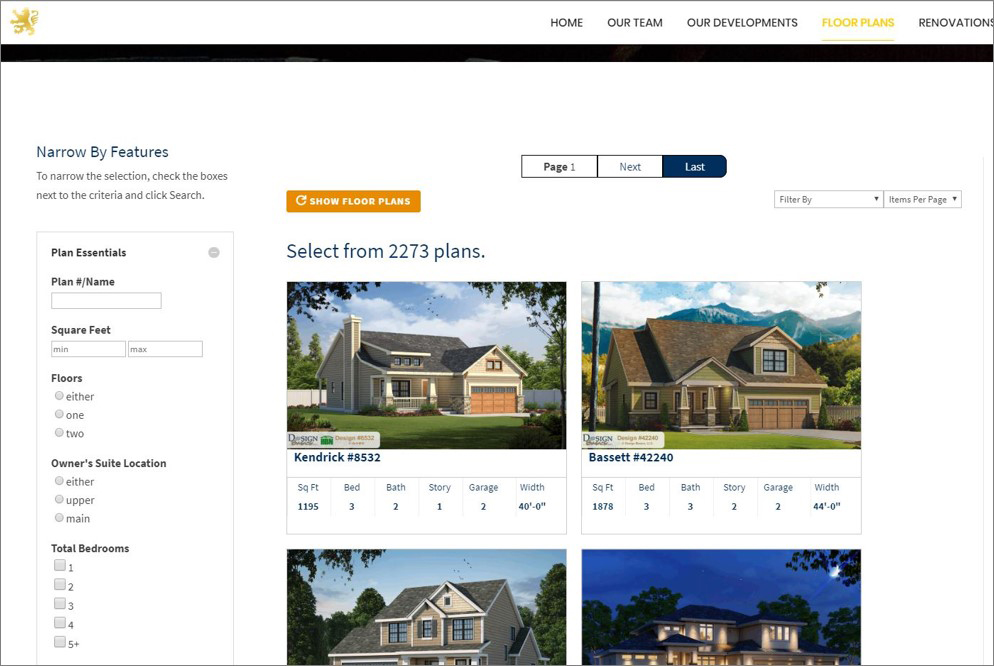The image size is (994, 666).
Task: Click the Page 1 pagination button
Action: click(559, 167)
